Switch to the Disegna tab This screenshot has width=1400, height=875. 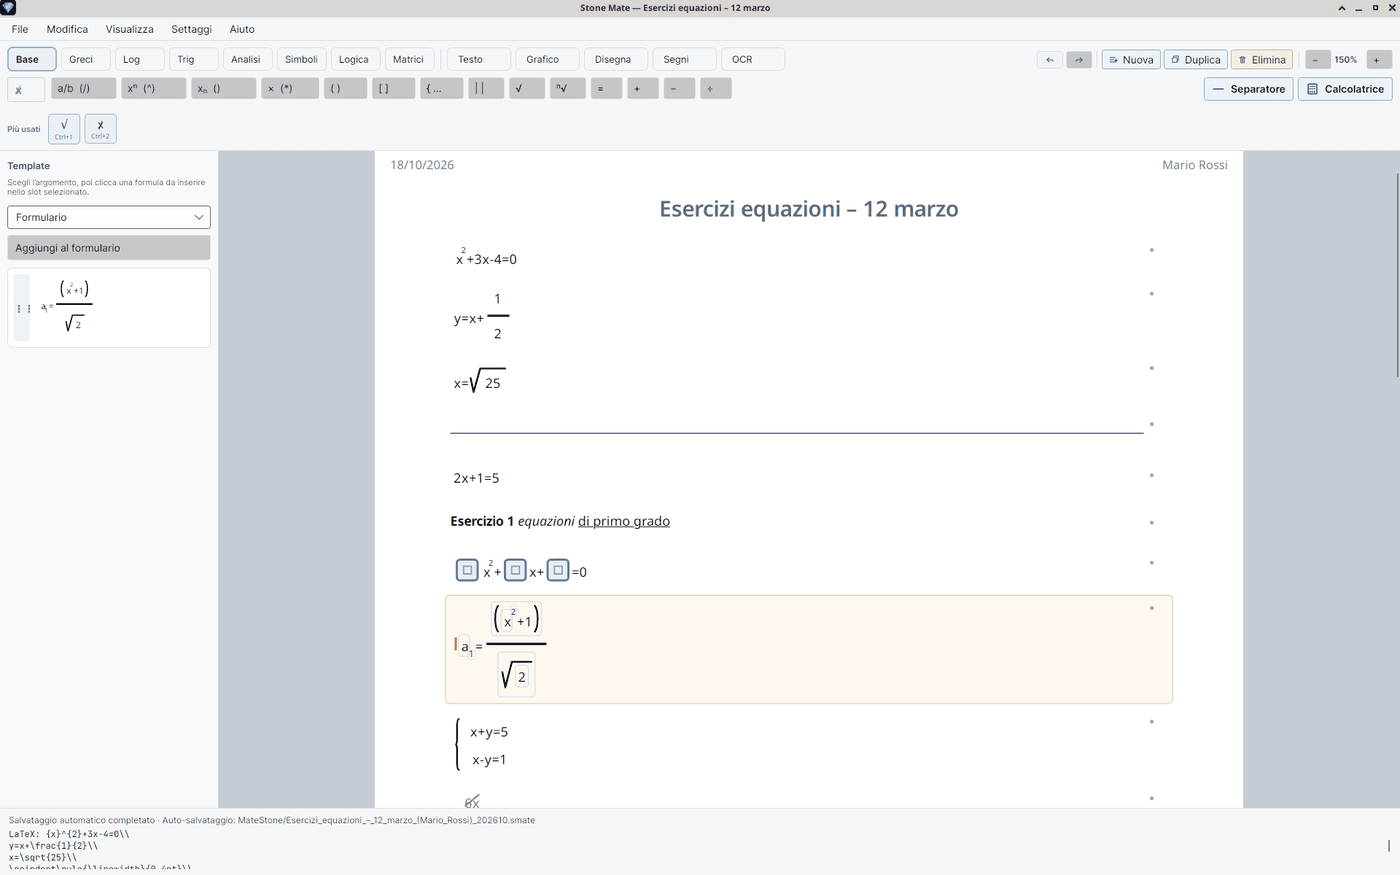point(615,59)
